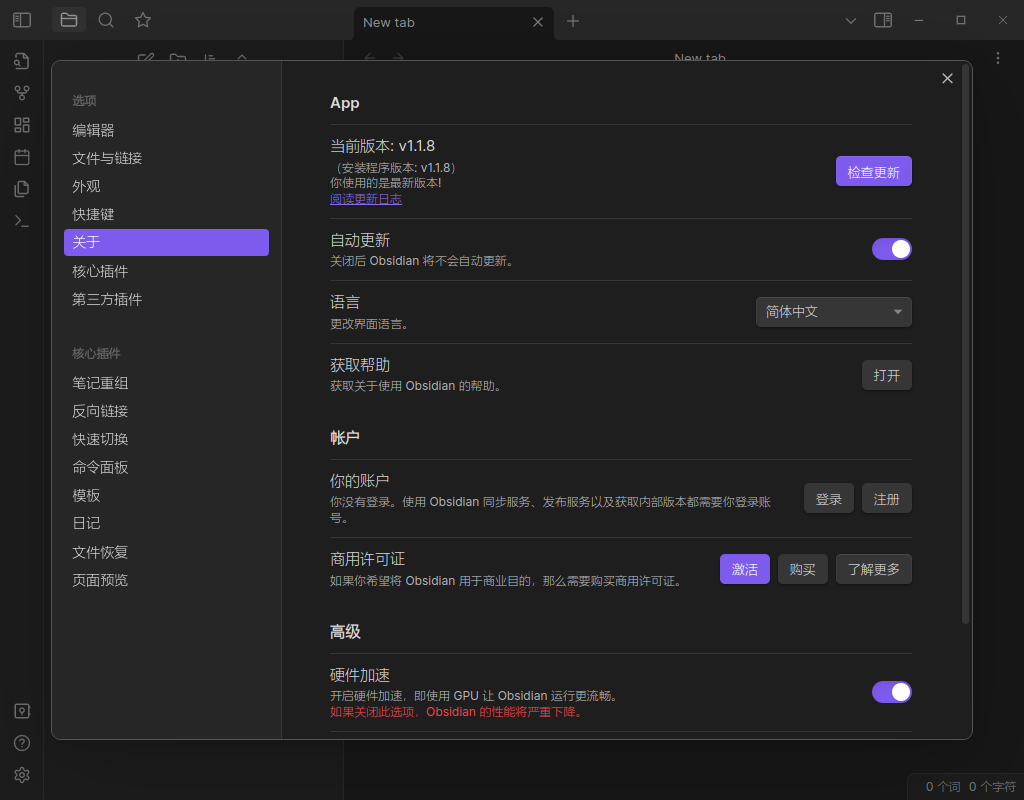Select 外观 in settings sidebar
This screenshot has width=1024, height=800.
(87, 186)
